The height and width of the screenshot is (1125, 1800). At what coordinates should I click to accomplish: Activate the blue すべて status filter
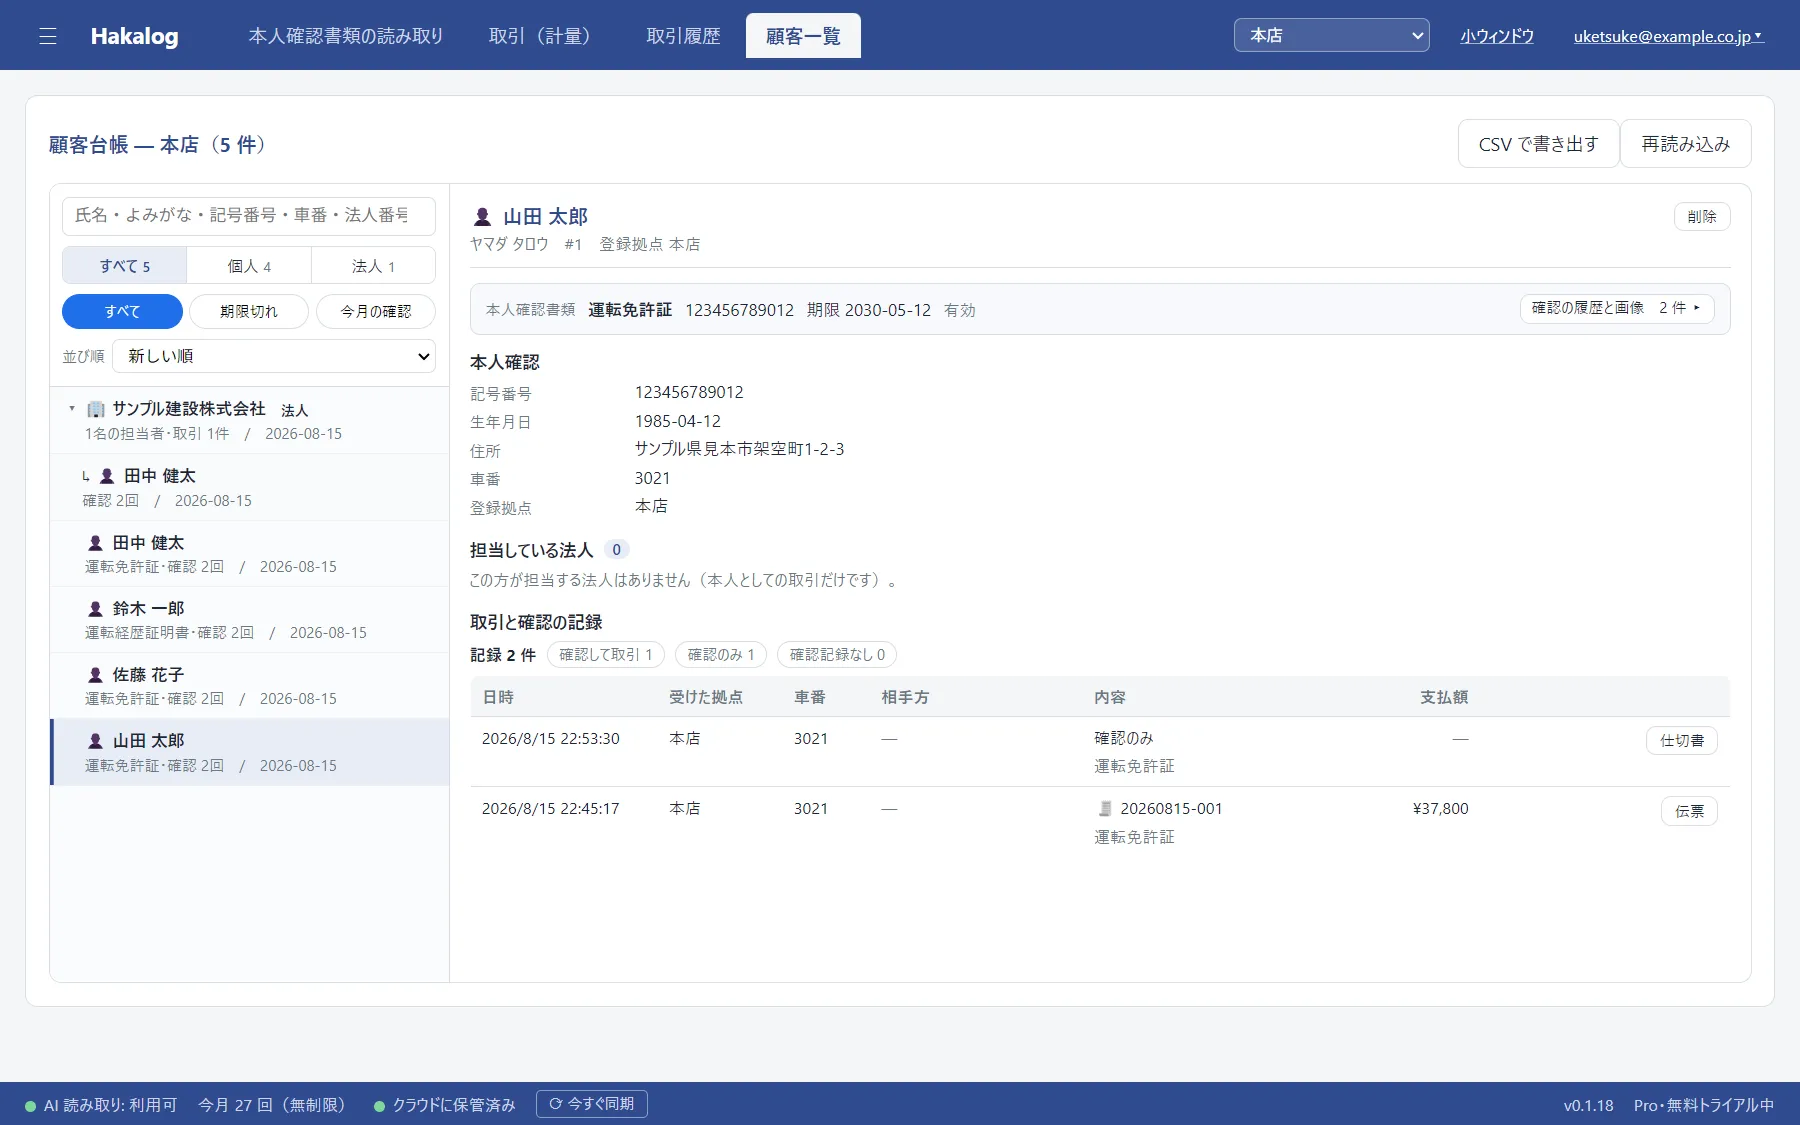click(122, 311)
